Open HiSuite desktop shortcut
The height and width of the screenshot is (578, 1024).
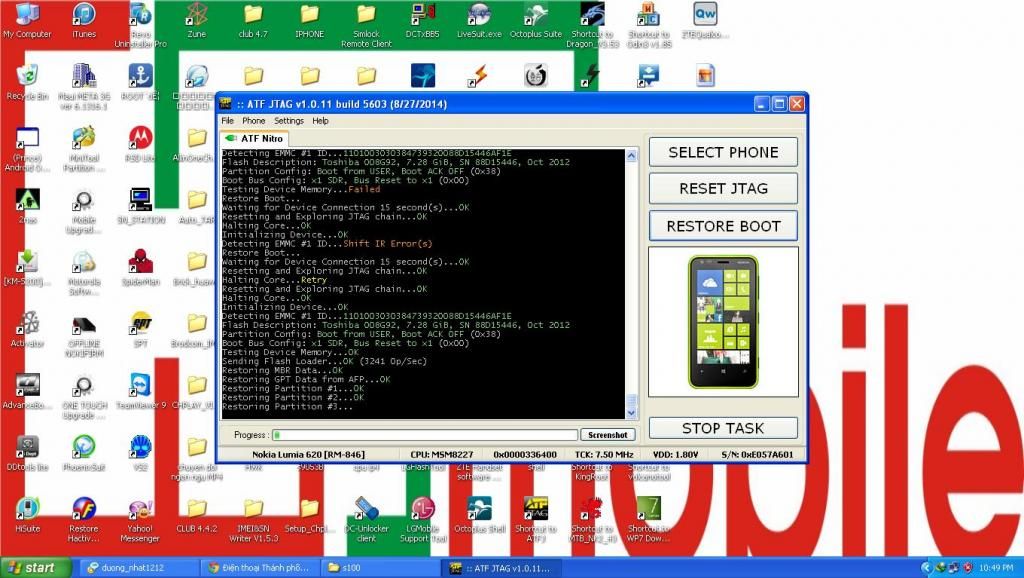point(27,515)
